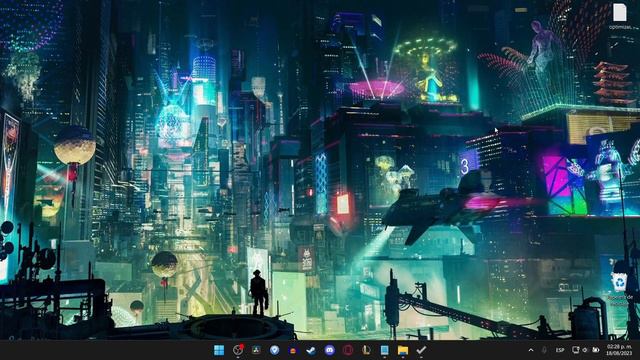Image resolution: width=640 pixels, height=360 pixels.
Task: Open Discord from the taskbar
Action: click(329, 350)
